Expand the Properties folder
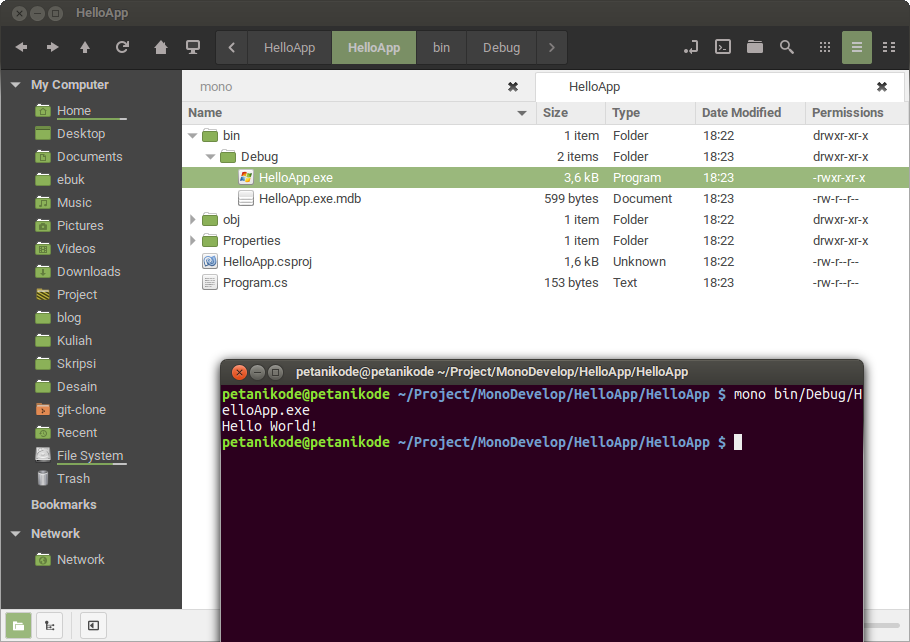Viewport: 910px width, 642px height. 192,240
